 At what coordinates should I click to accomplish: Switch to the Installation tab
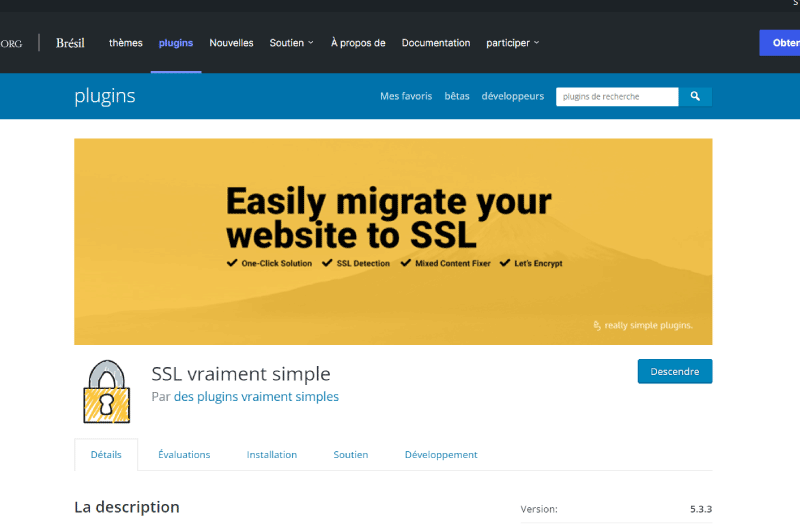click(x=272, y=455)
